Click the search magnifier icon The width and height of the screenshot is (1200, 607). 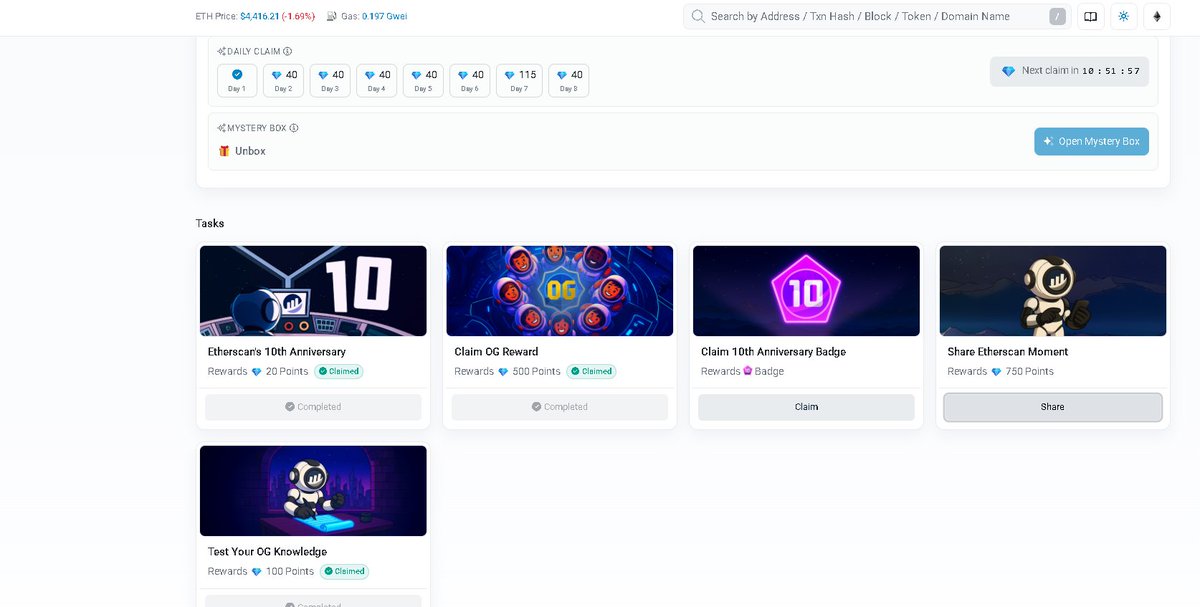coord(698,16)
